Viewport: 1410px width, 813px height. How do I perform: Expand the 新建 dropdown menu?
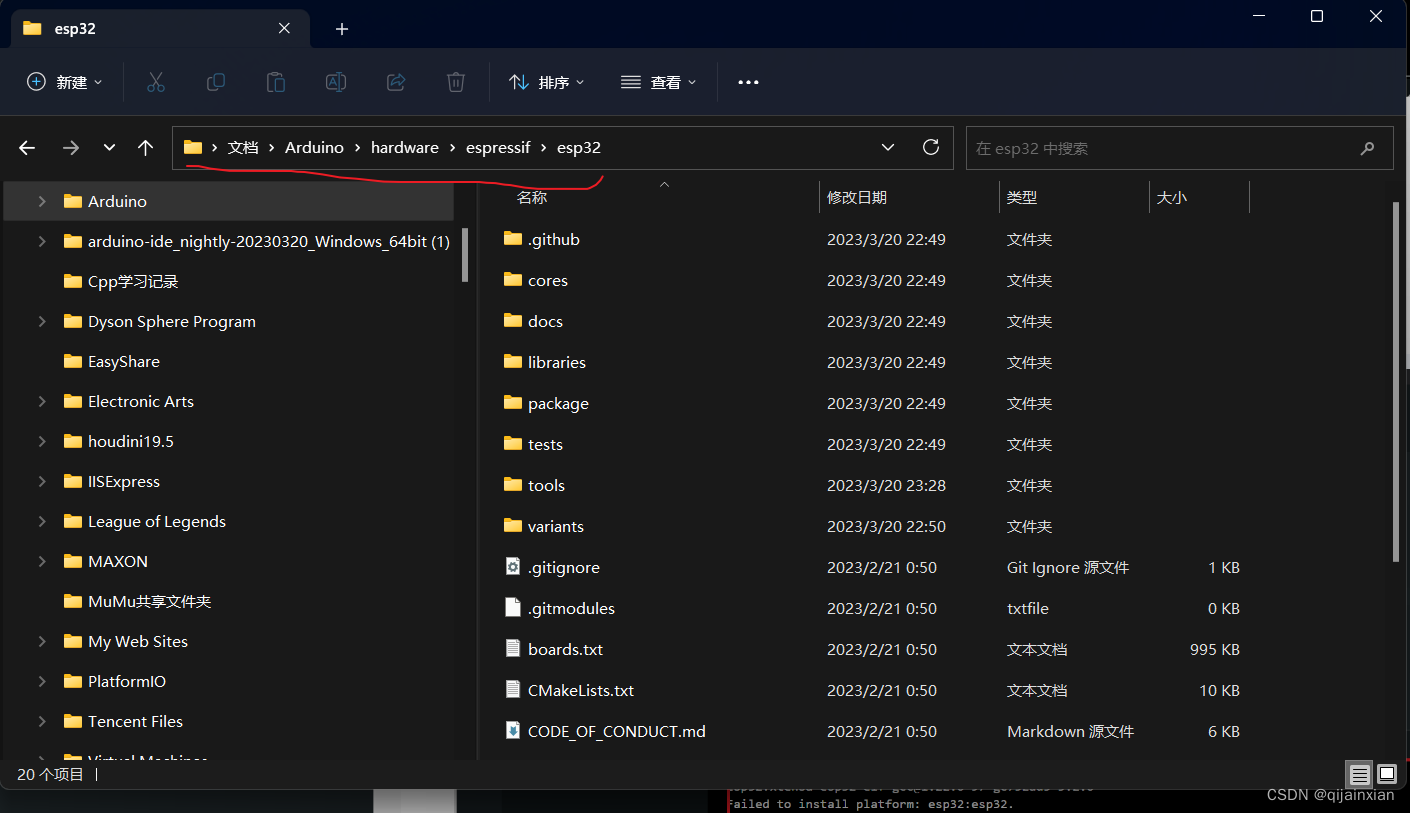point(64,82)
